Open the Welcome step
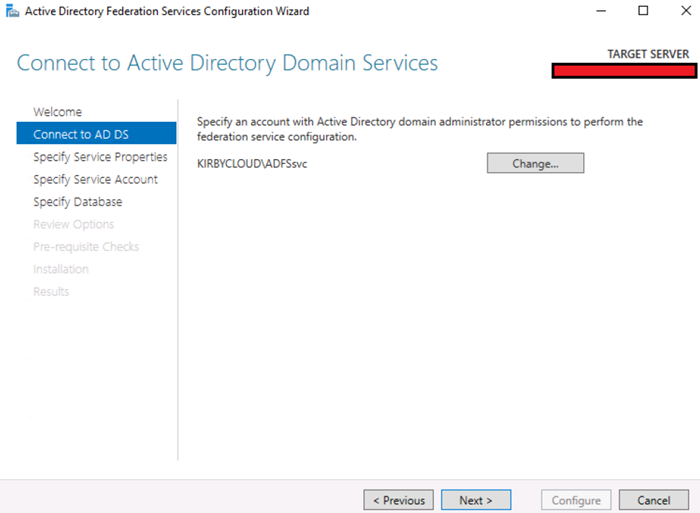Viewport: 700px width, 513px height. click(58, 112)
